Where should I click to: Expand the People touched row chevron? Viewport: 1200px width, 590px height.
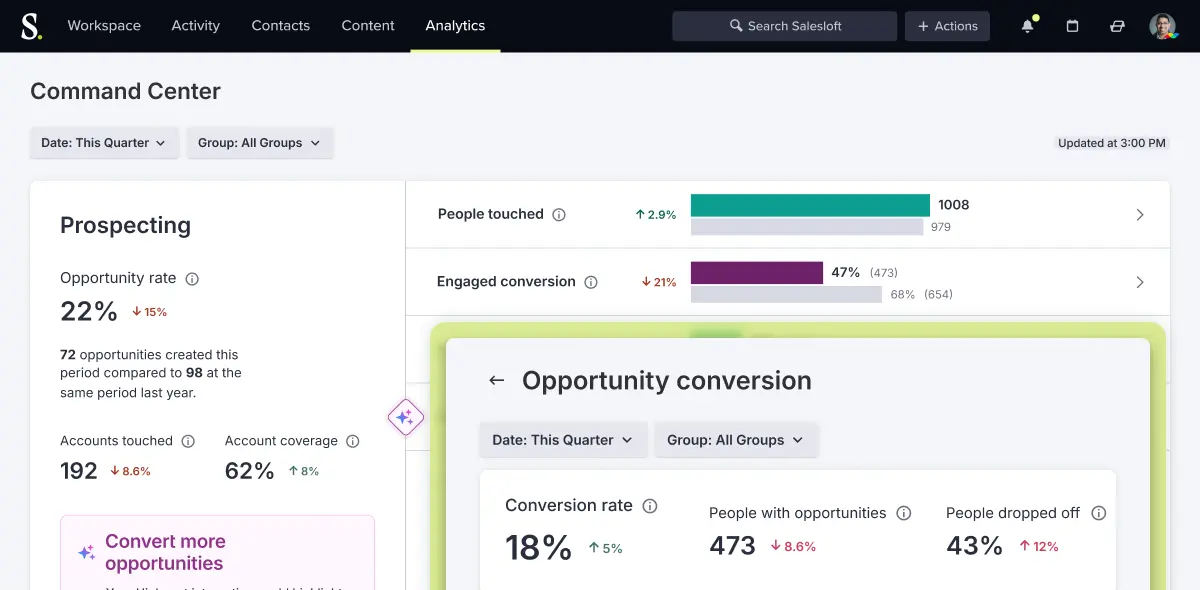point(1140,215)
